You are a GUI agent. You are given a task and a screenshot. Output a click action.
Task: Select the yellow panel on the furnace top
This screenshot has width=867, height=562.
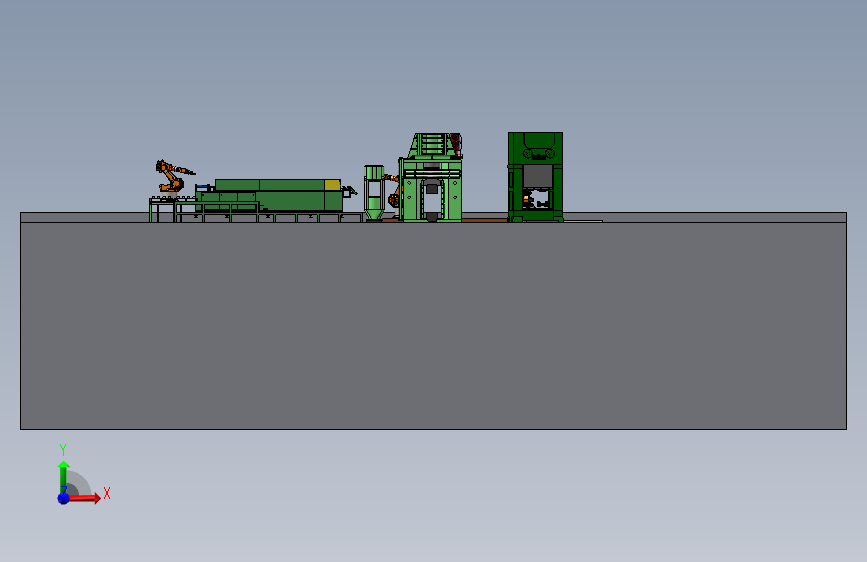332,185
